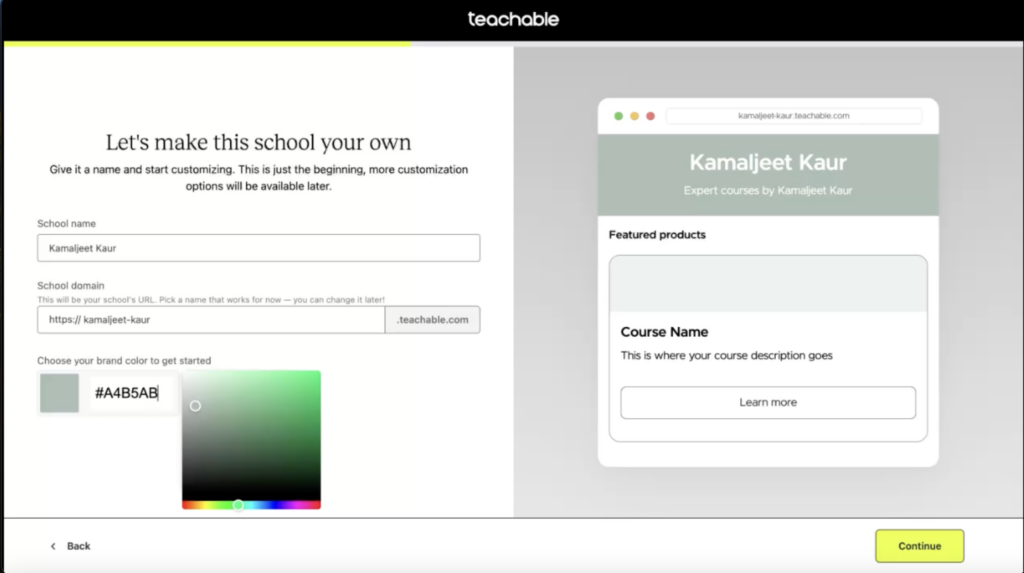Click the School name label
Screen dimensions: 1024x573
pyautogui.click(x=67, y=223)
